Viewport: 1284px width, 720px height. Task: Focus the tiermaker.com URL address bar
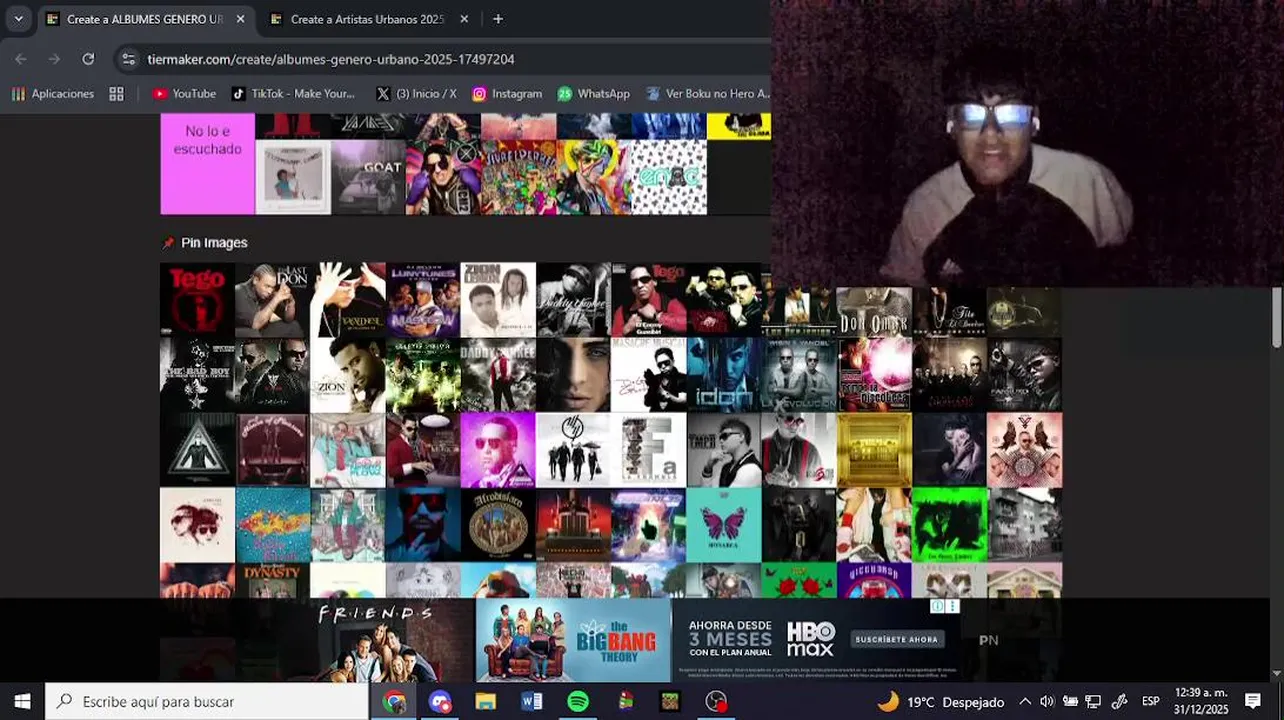[x=331, y=59]
